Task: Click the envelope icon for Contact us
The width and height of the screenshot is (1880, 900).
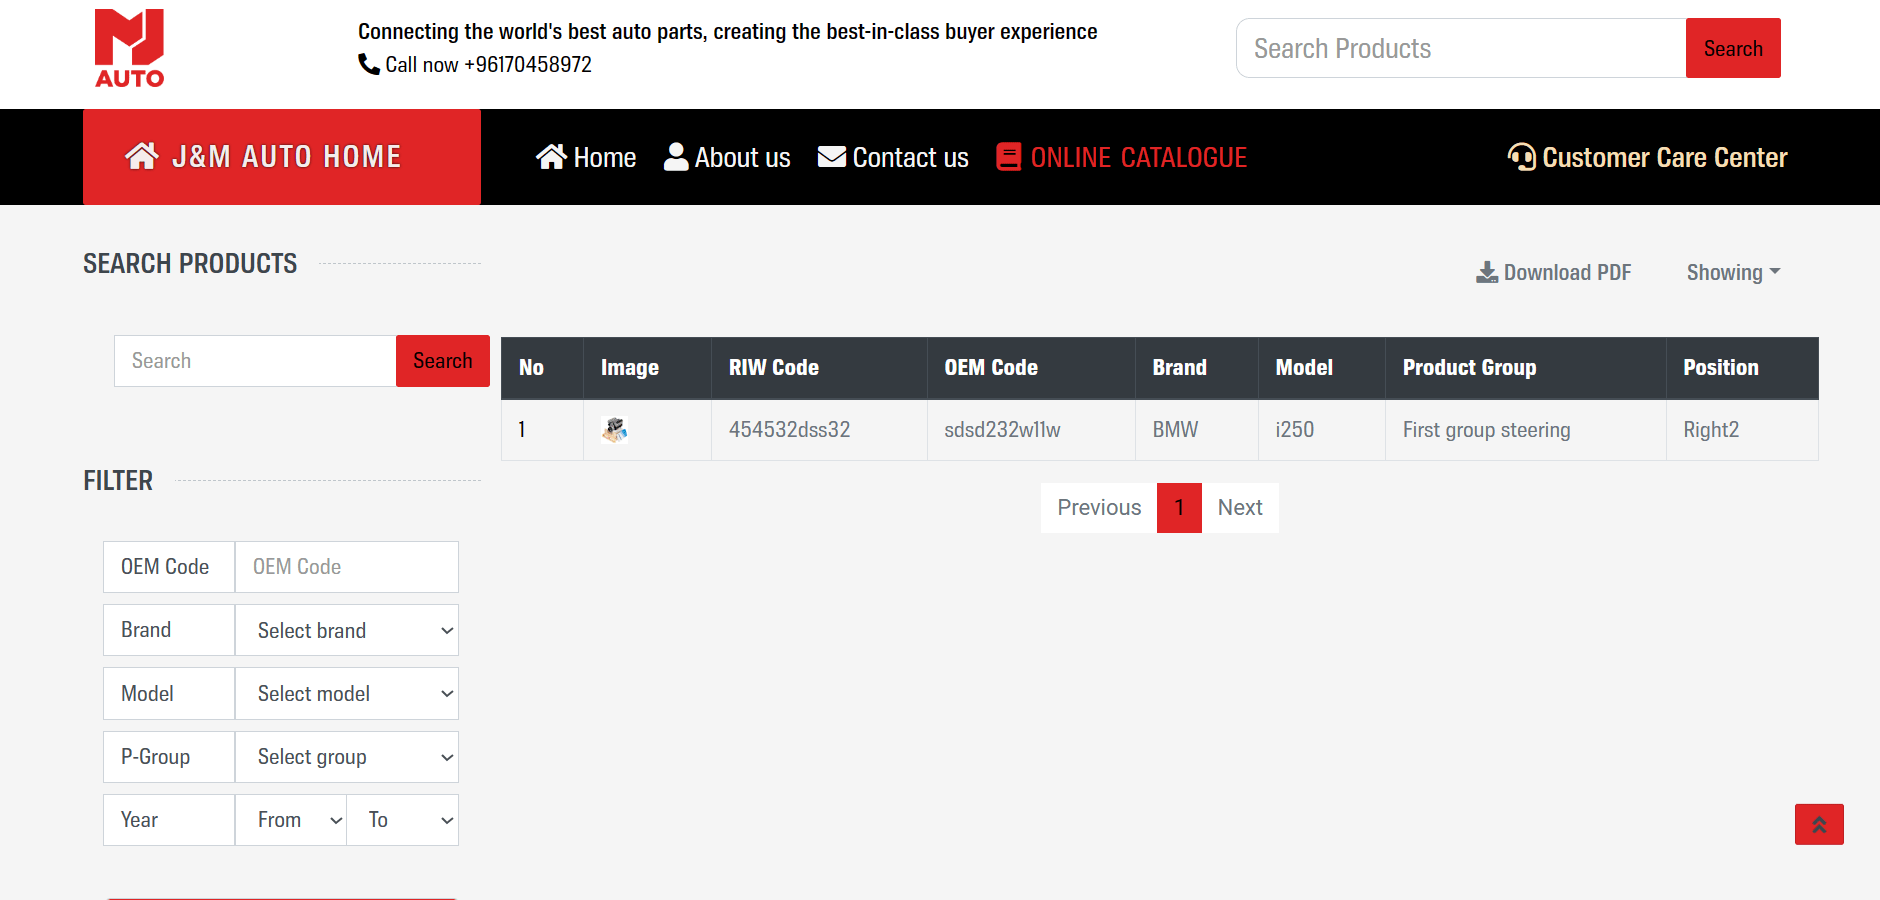Action: [x=831, y=157]
